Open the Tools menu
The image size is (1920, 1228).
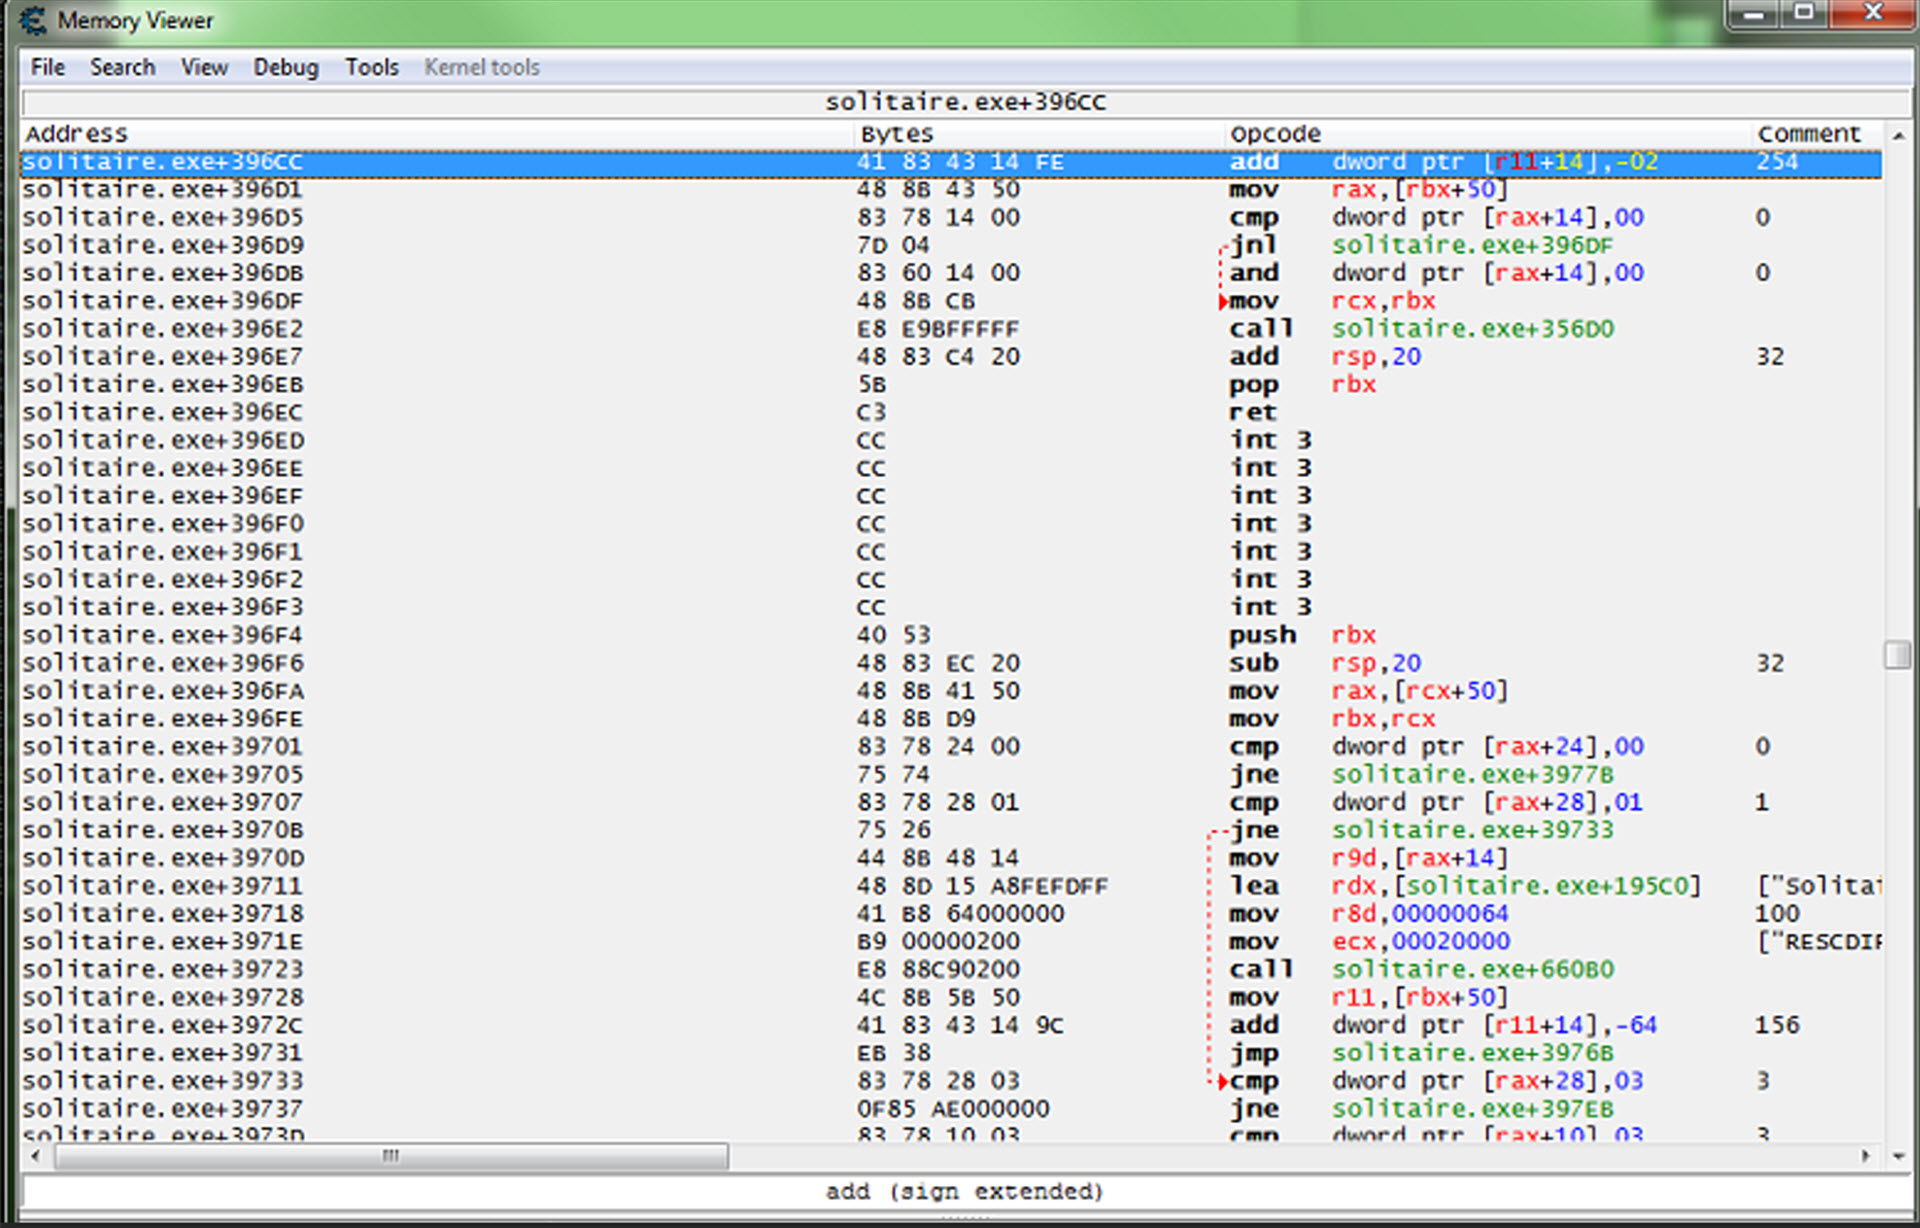click(372, 67)
